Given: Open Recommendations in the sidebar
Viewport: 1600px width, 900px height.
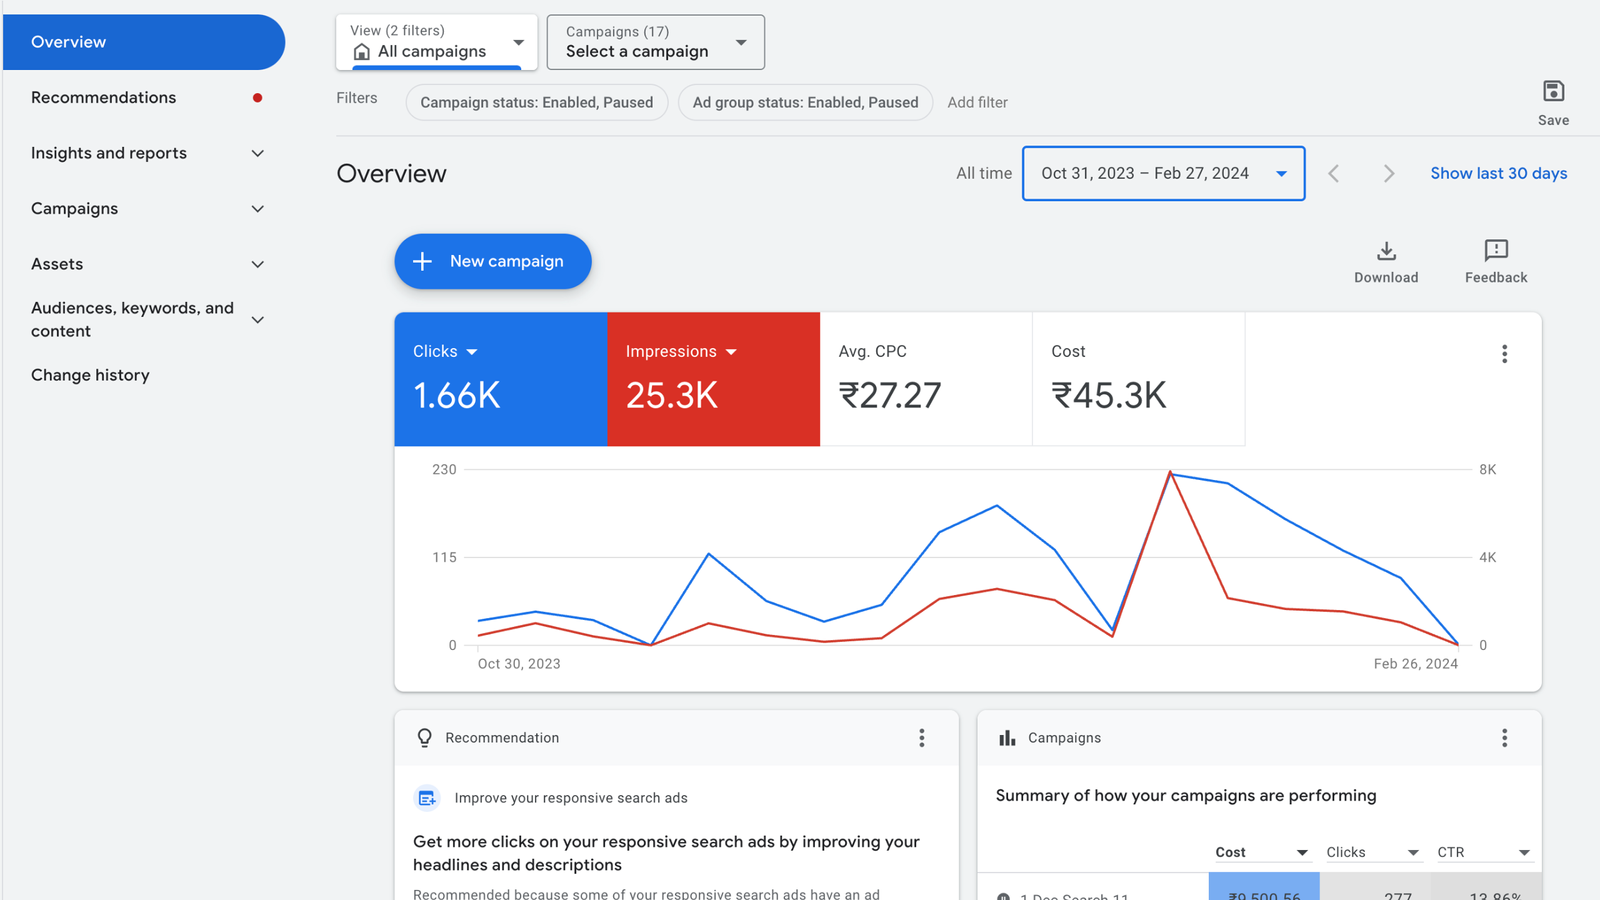Looking at the screenshot, I should [x=104, y=98].
